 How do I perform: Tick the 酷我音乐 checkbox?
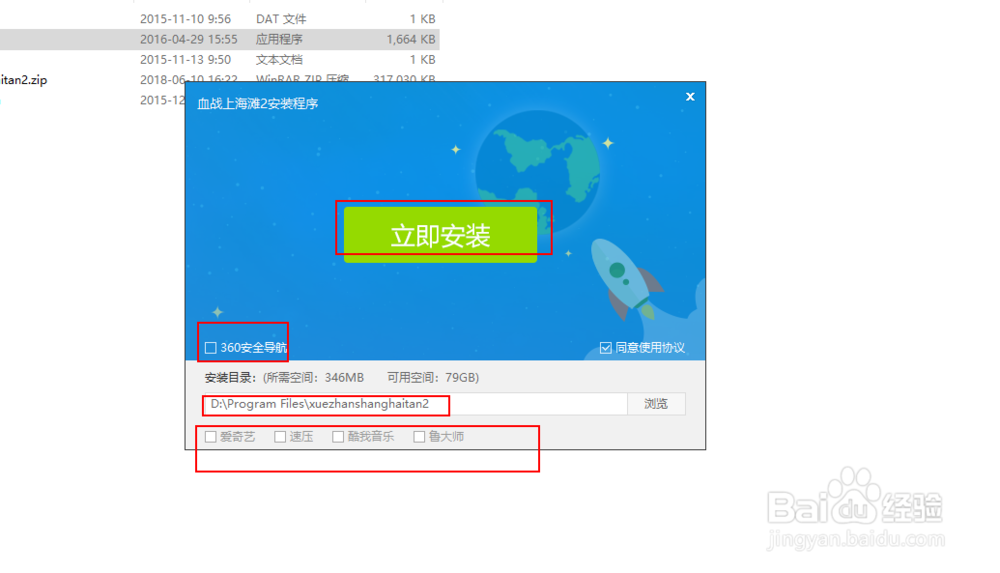[x=338, y=437]
